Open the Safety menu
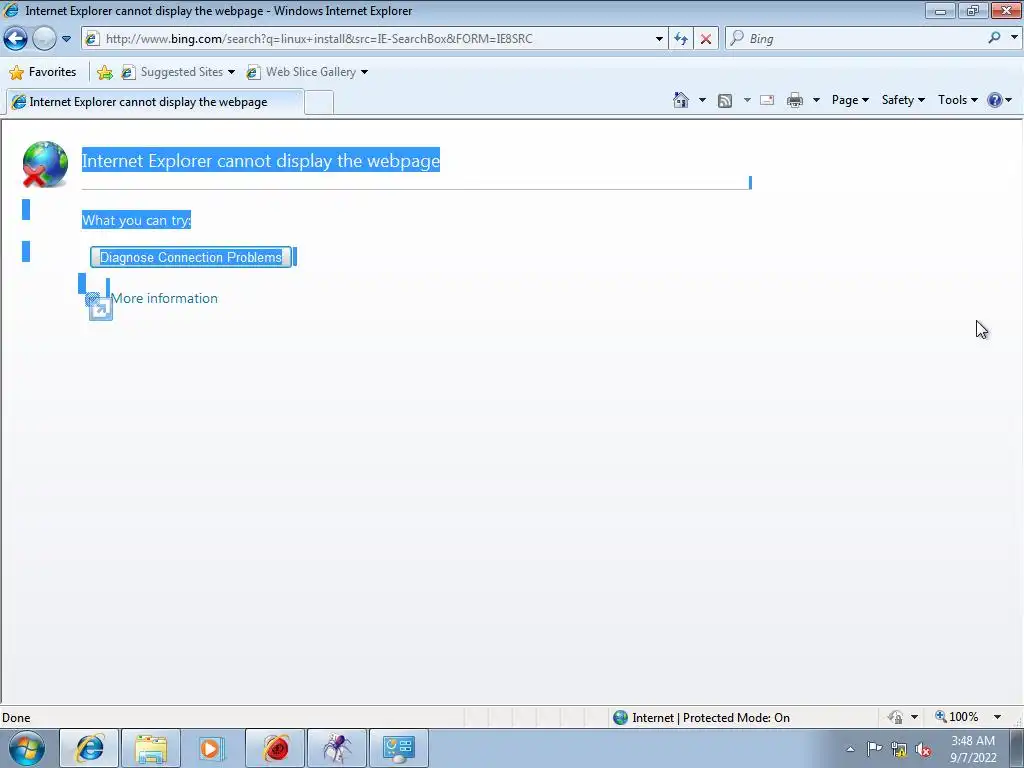1024x768 pixels. (903, 100)
